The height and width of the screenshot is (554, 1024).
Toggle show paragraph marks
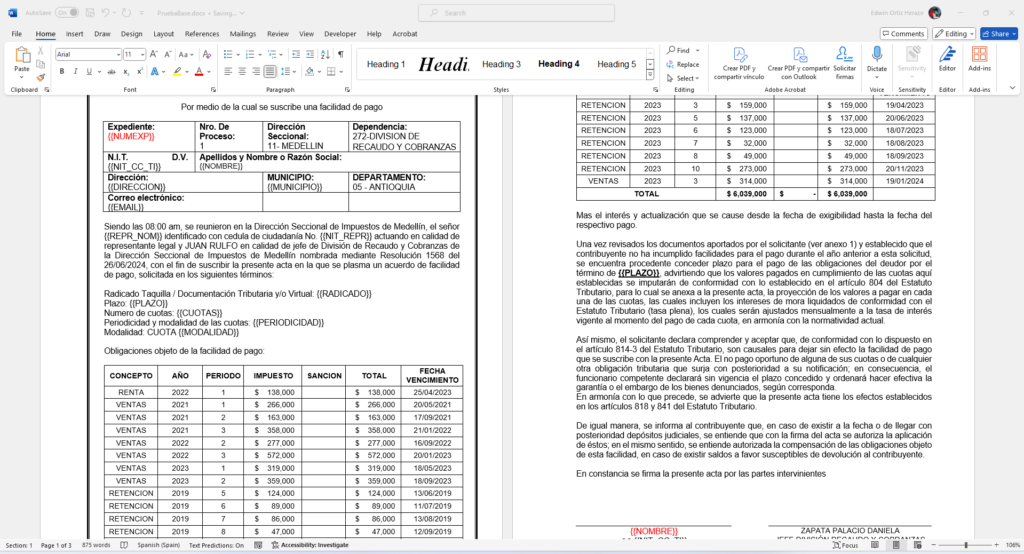click(x=340, y=54)
